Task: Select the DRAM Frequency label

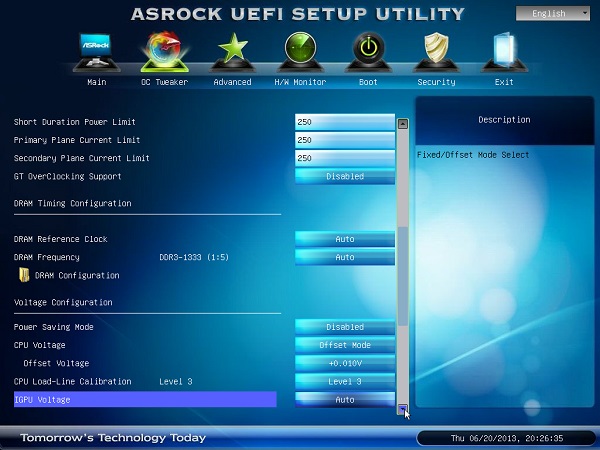Action: (x=47, y=257)
